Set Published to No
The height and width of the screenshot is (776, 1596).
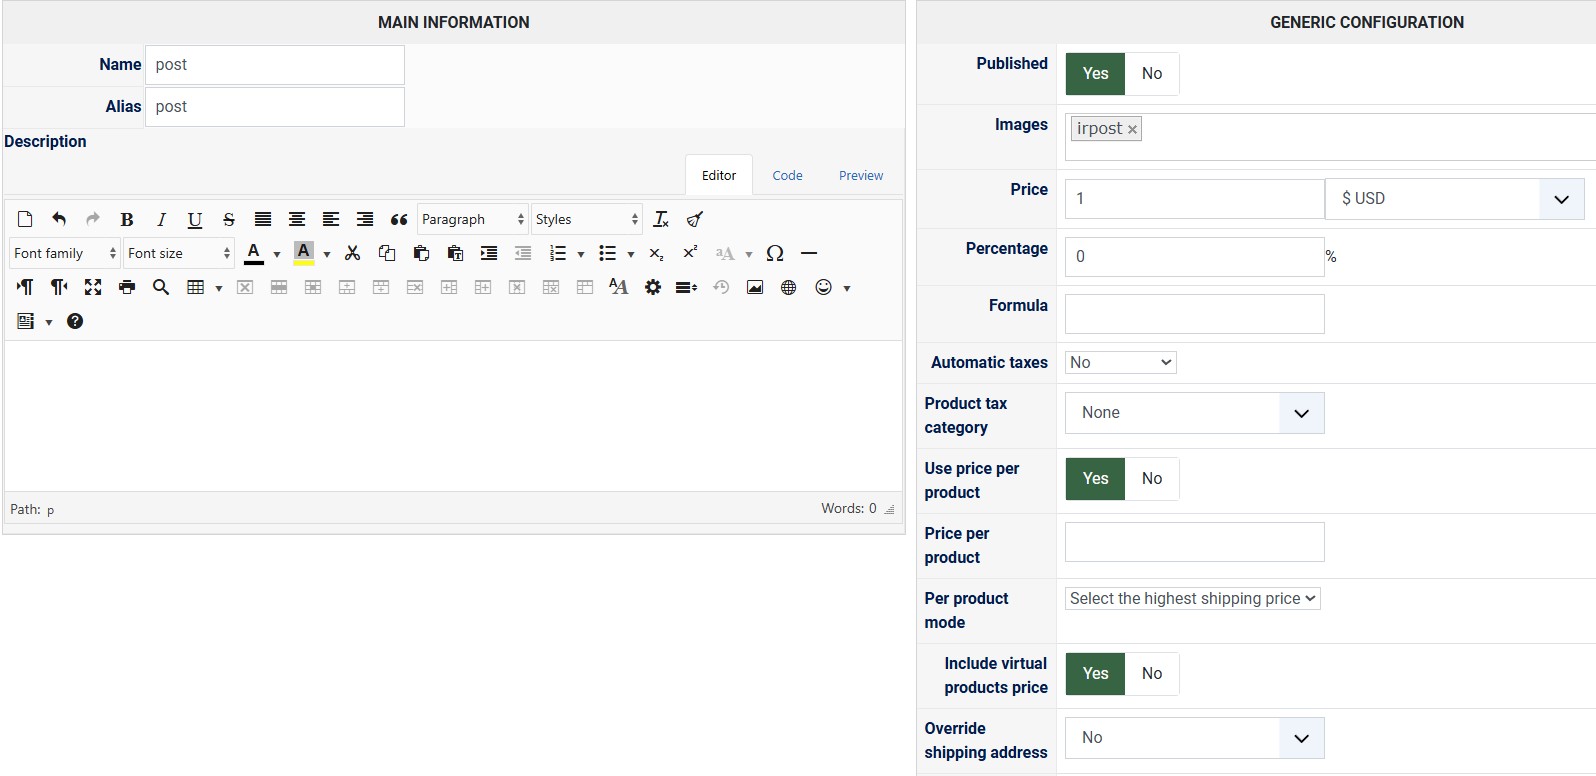click(x=1152, y=74)
